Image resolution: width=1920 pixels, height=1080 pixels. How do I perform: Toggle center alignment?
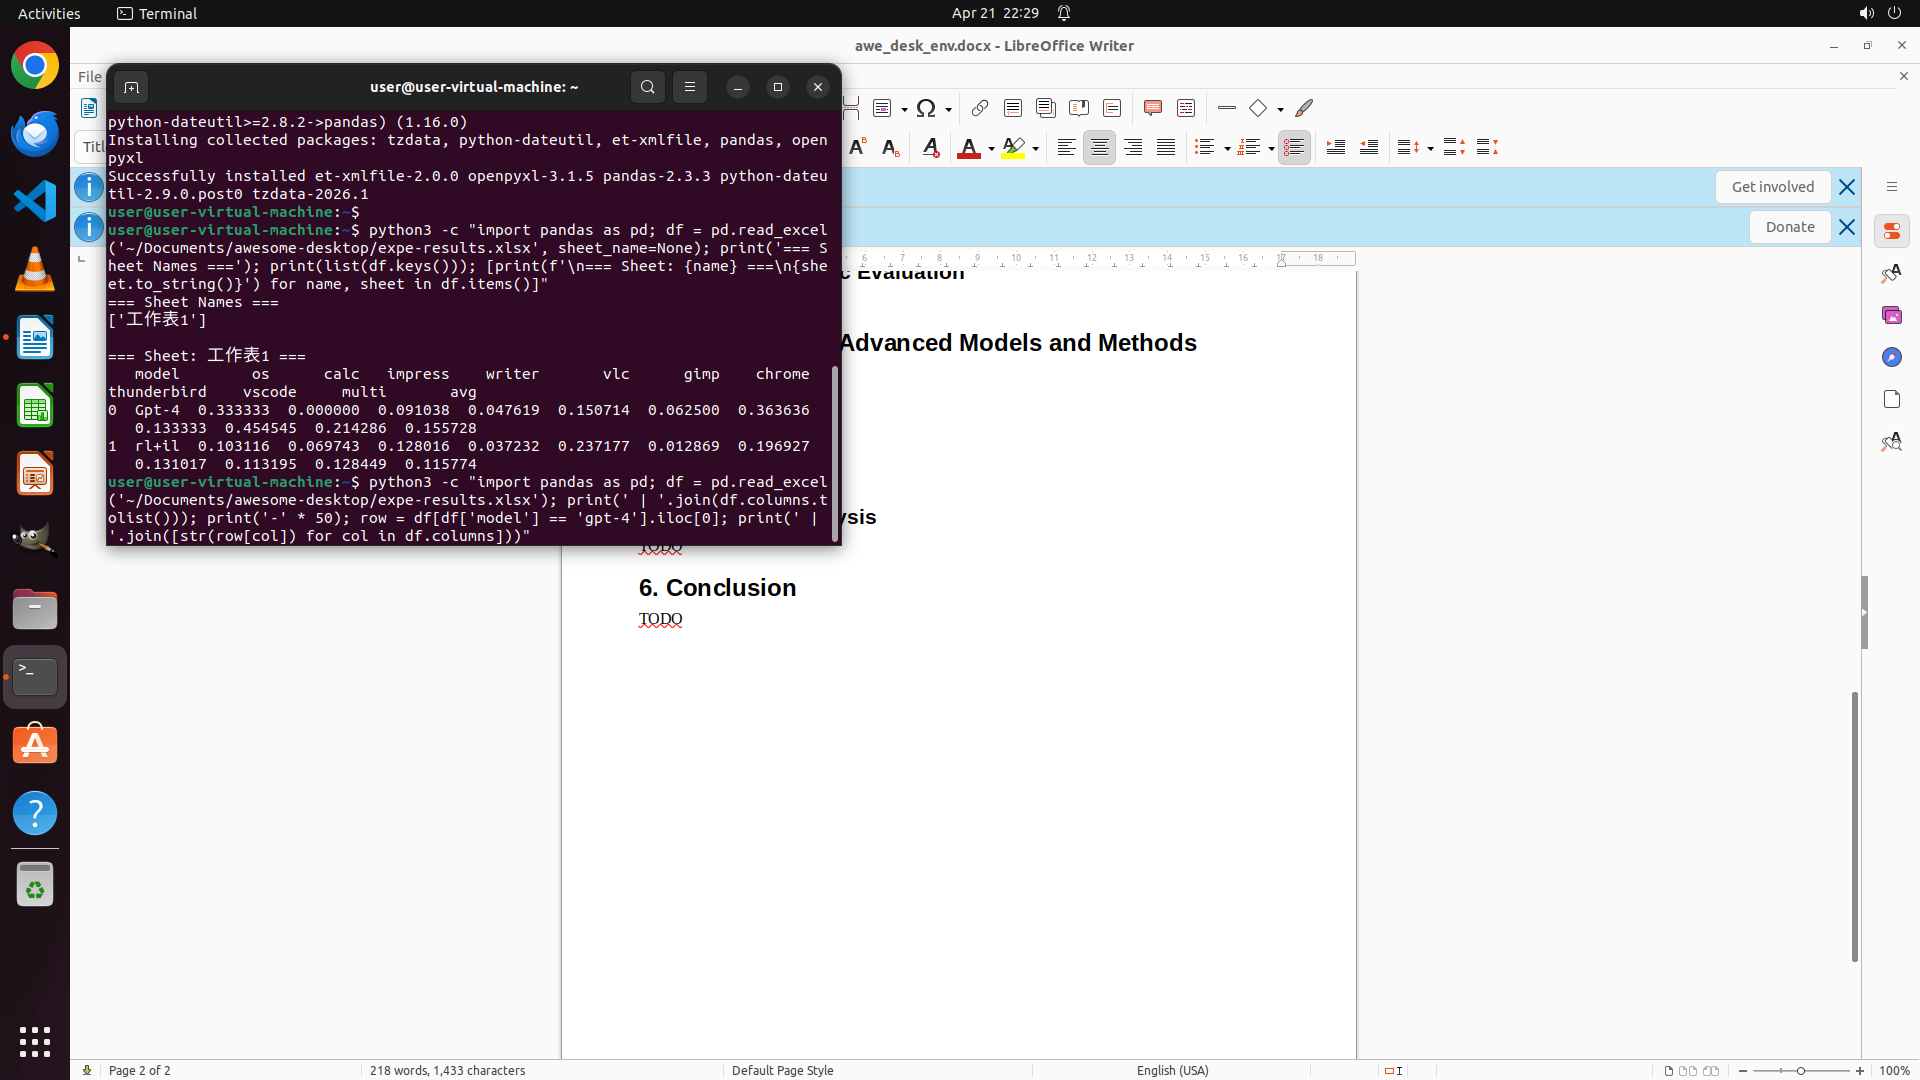1099,148
